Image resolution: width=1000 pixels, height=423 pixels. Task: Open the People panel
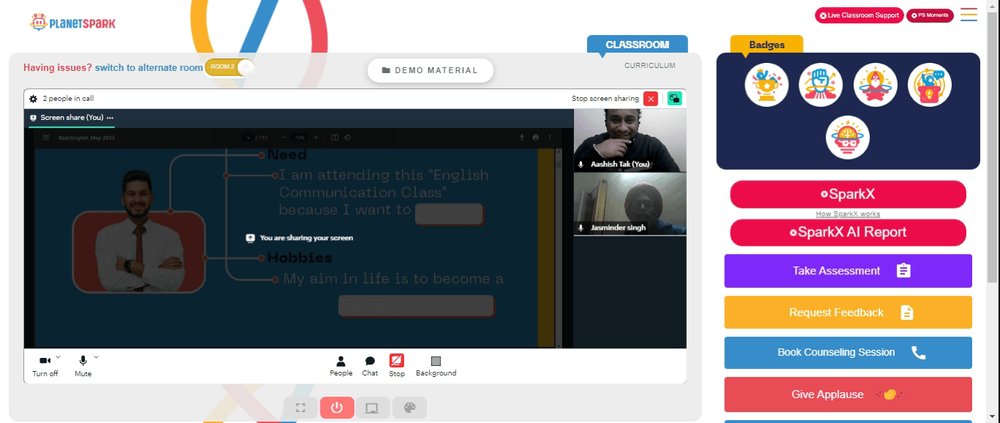(341, 366)
